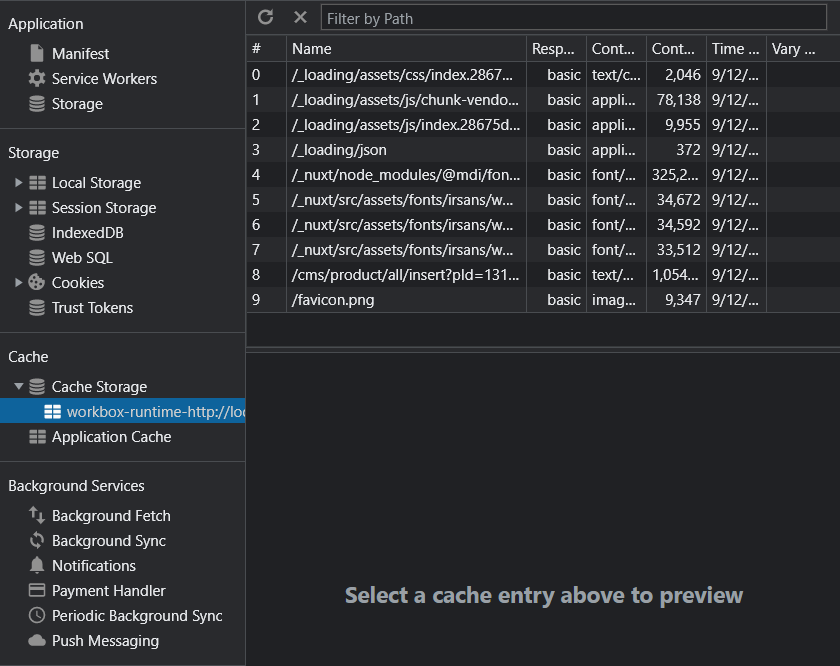
Task: Click Periodic Background Sync clock icon
Action: coord(37,616)
